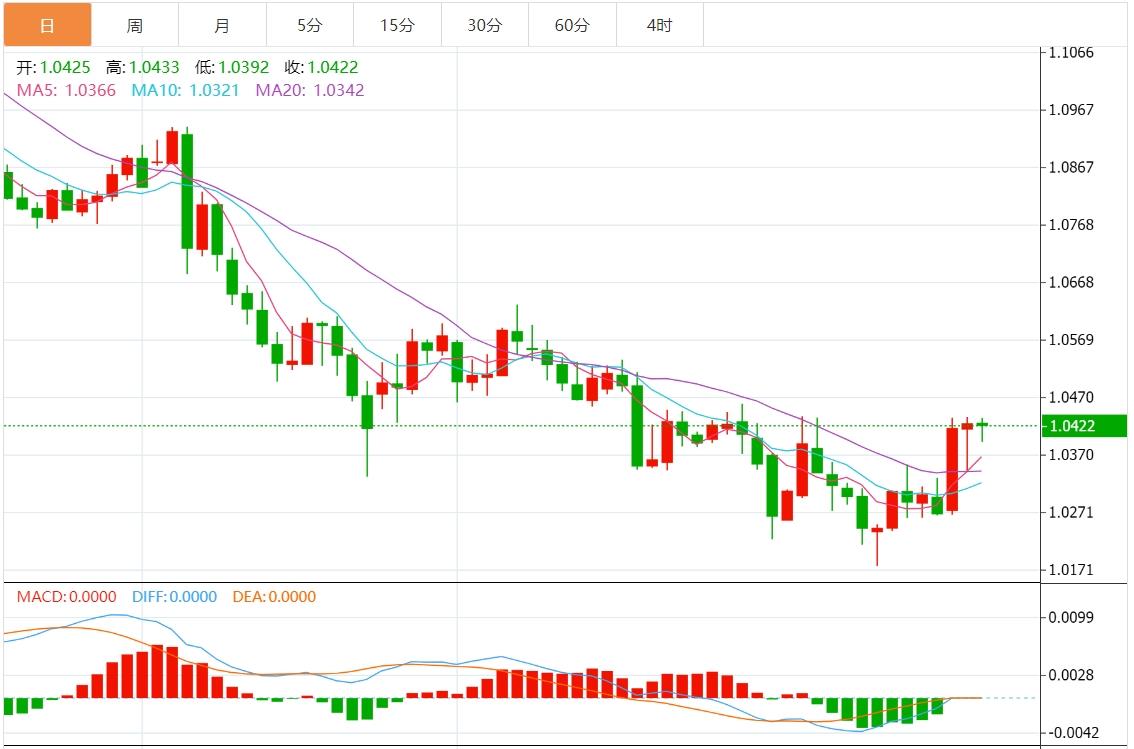Screen dimensions: 1134x749
Task: Click the MACD value label
Action: click(x=66, y=597)
